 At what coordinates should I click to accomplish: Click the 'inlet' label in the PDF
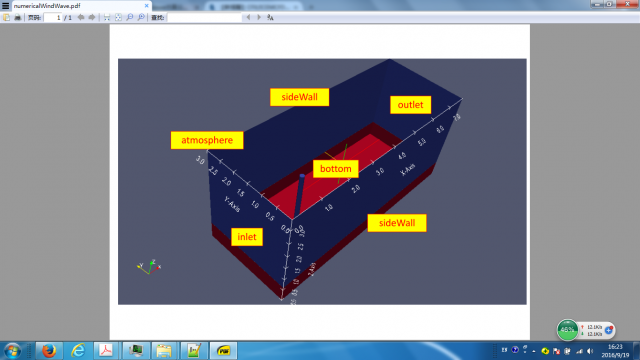pyautogui.click(x=247, y=237)
